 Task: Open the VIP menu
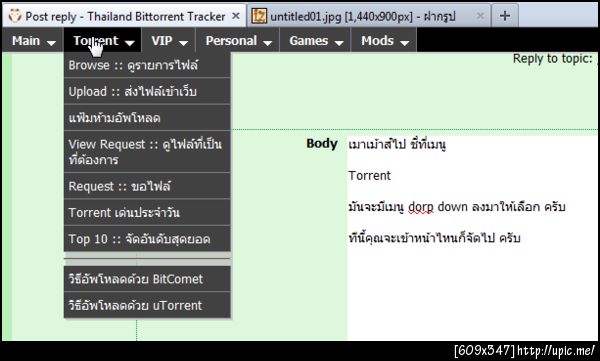point(169,40)
